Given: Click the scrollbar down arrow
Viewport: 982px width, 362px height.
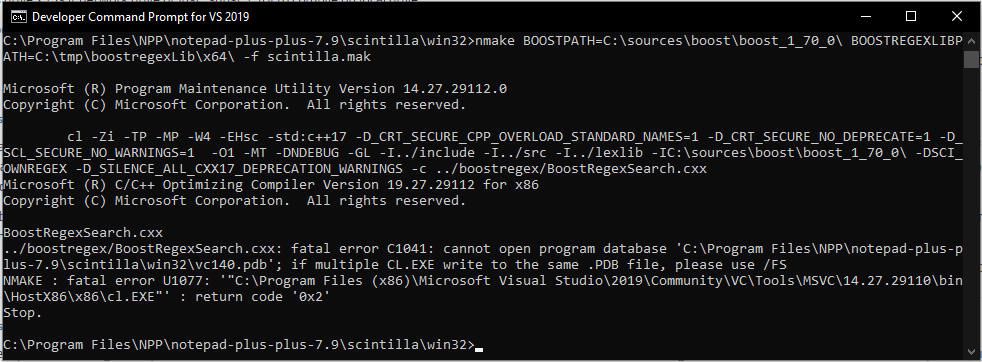Looking at the screenshot, I should (971, 352).
